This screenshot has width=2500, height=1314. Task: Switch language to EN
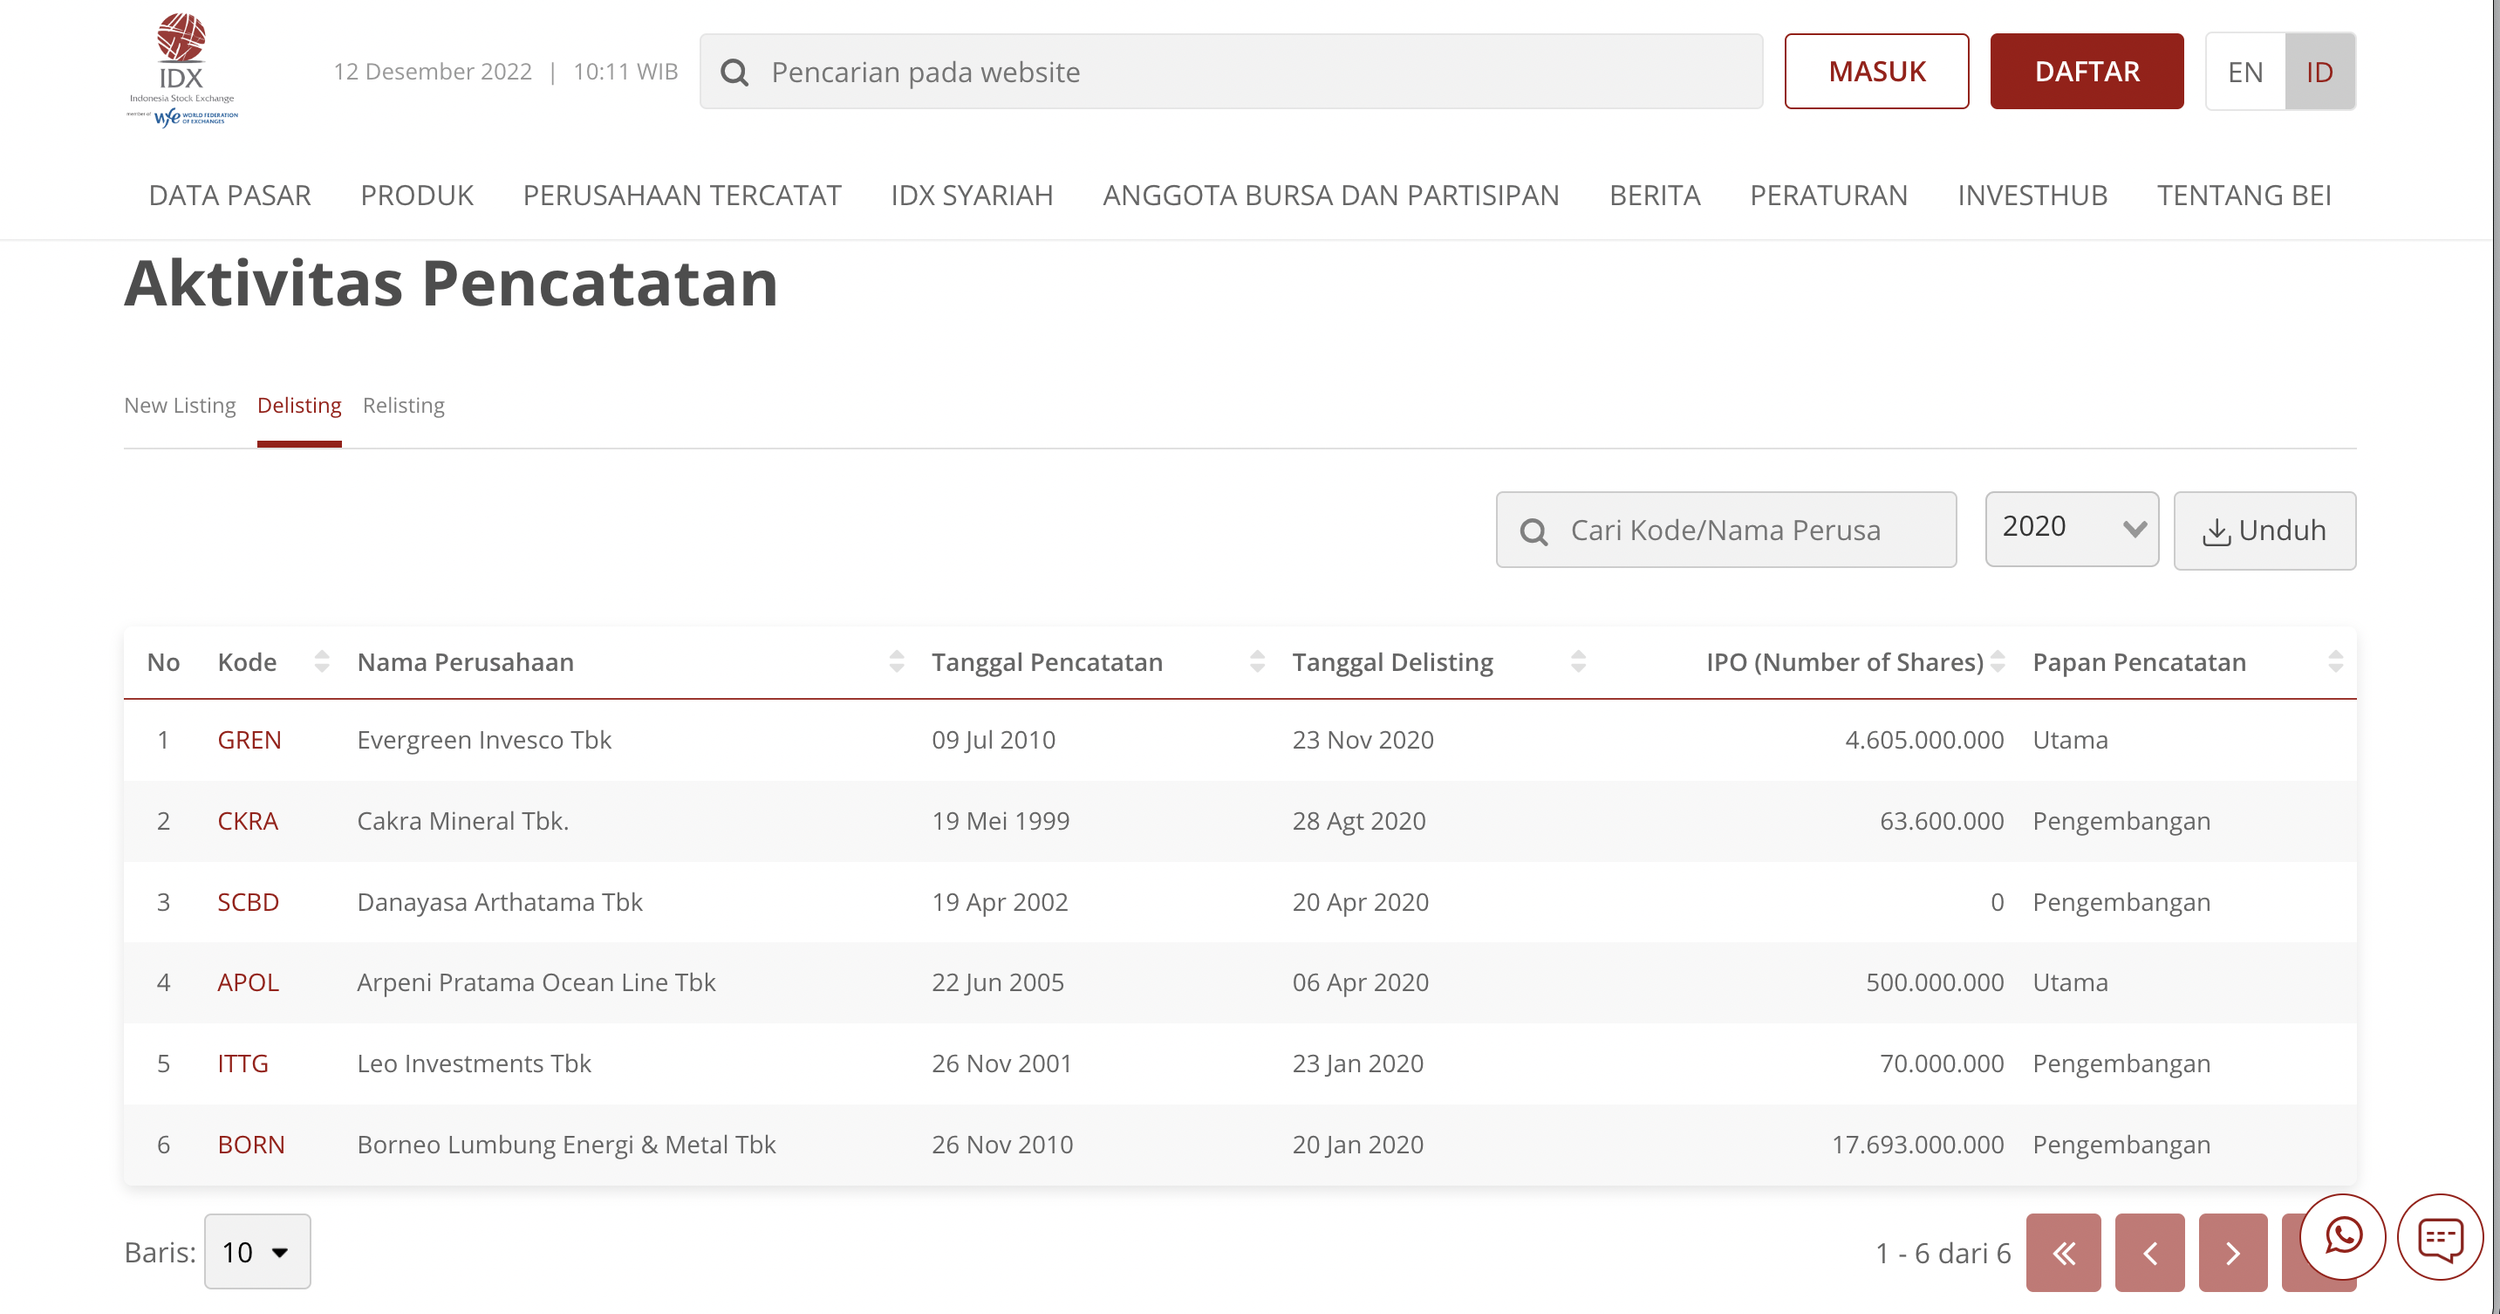tap(2245, 72)
